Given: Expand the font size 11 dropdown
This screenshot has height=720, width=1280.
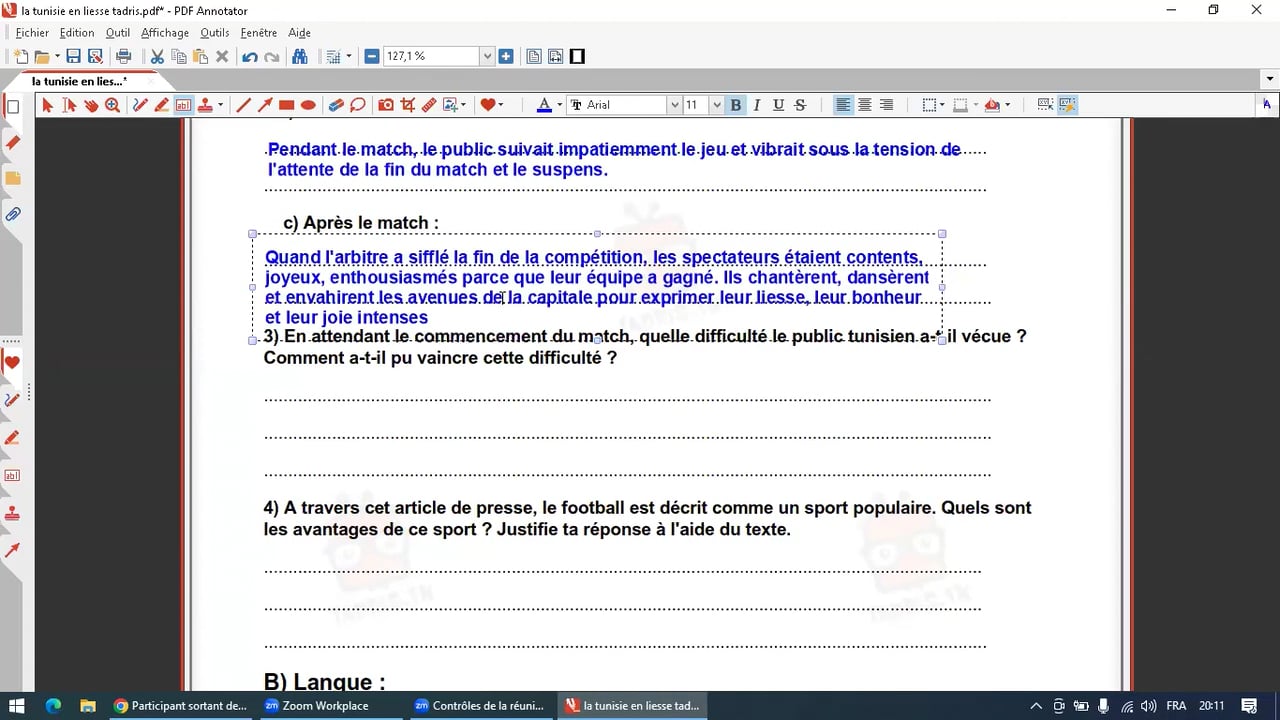Looking at the screenshot, I should coord(716,105).
